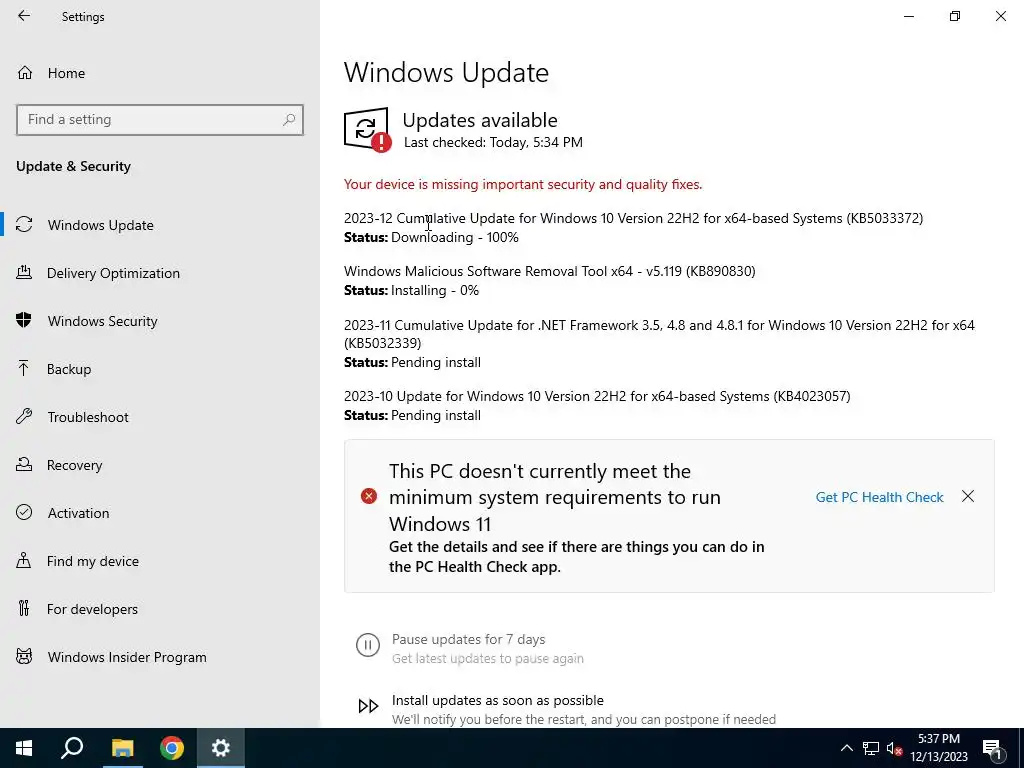Click Last checked: Today, 5:34 PM text
Viewport: 1024px width, 768px height.
[x=493, y=142]
